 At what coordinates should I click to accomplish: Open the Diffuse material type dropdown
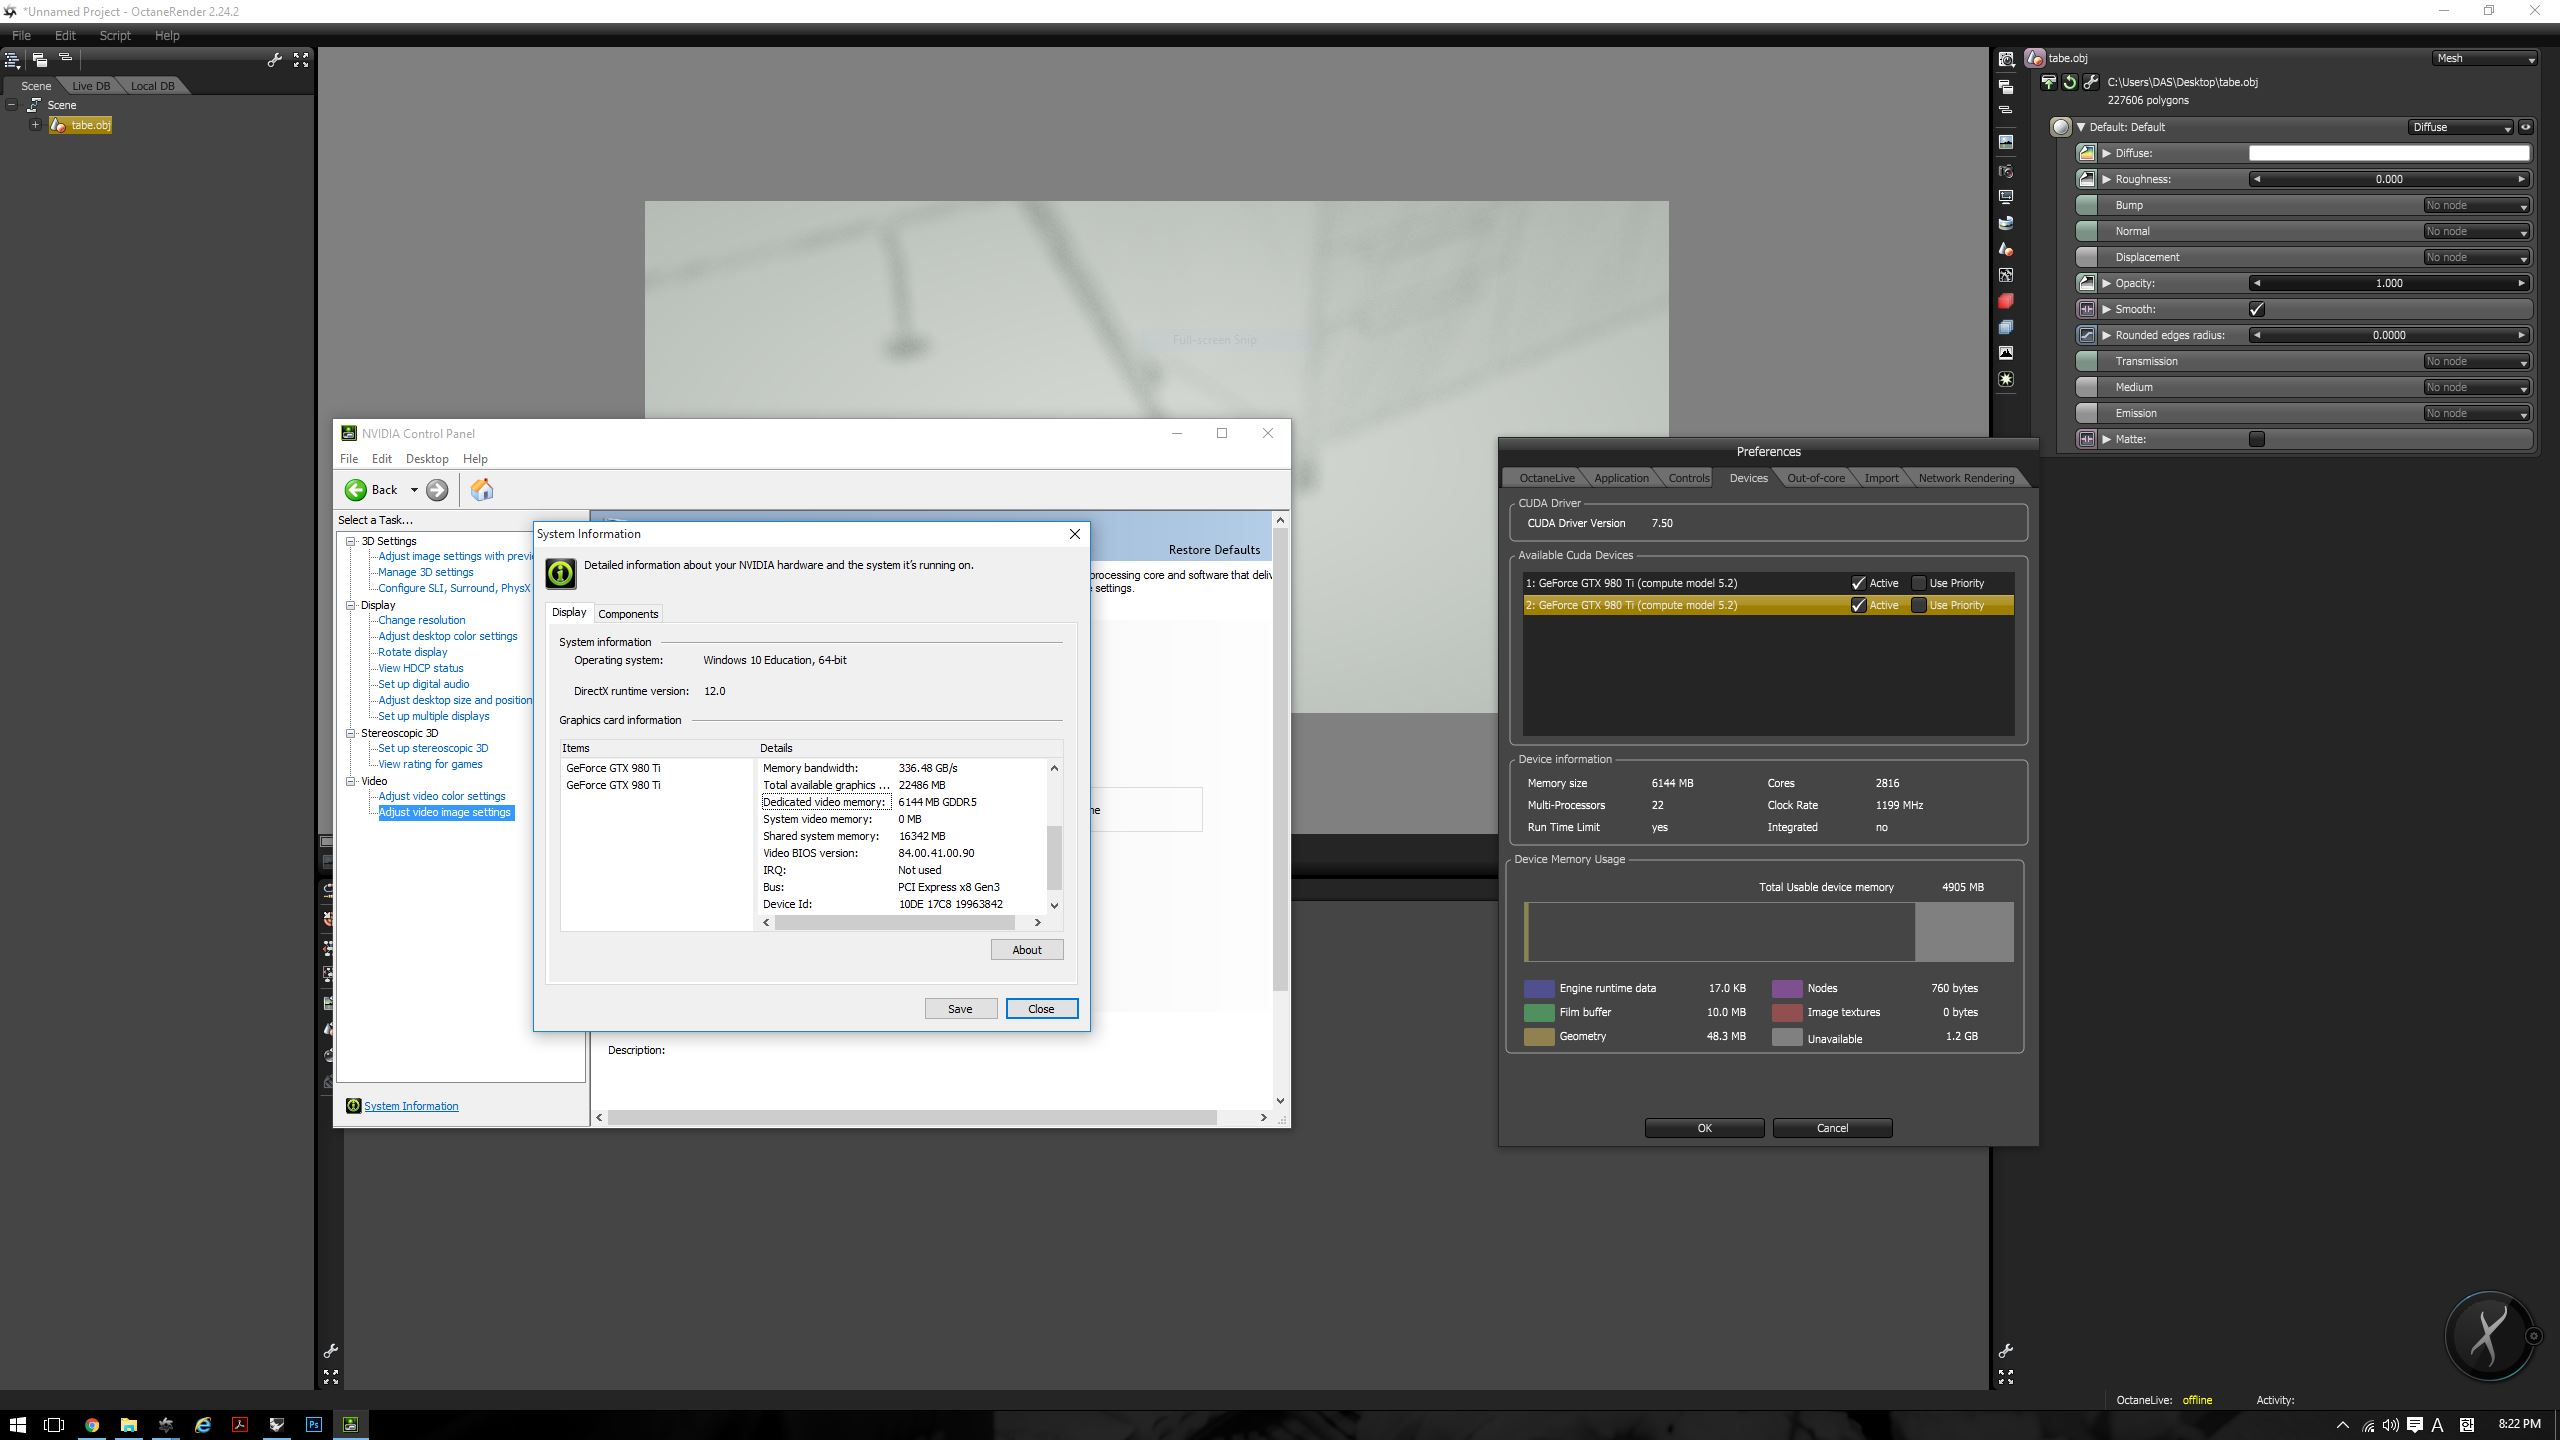point(2461,127)
